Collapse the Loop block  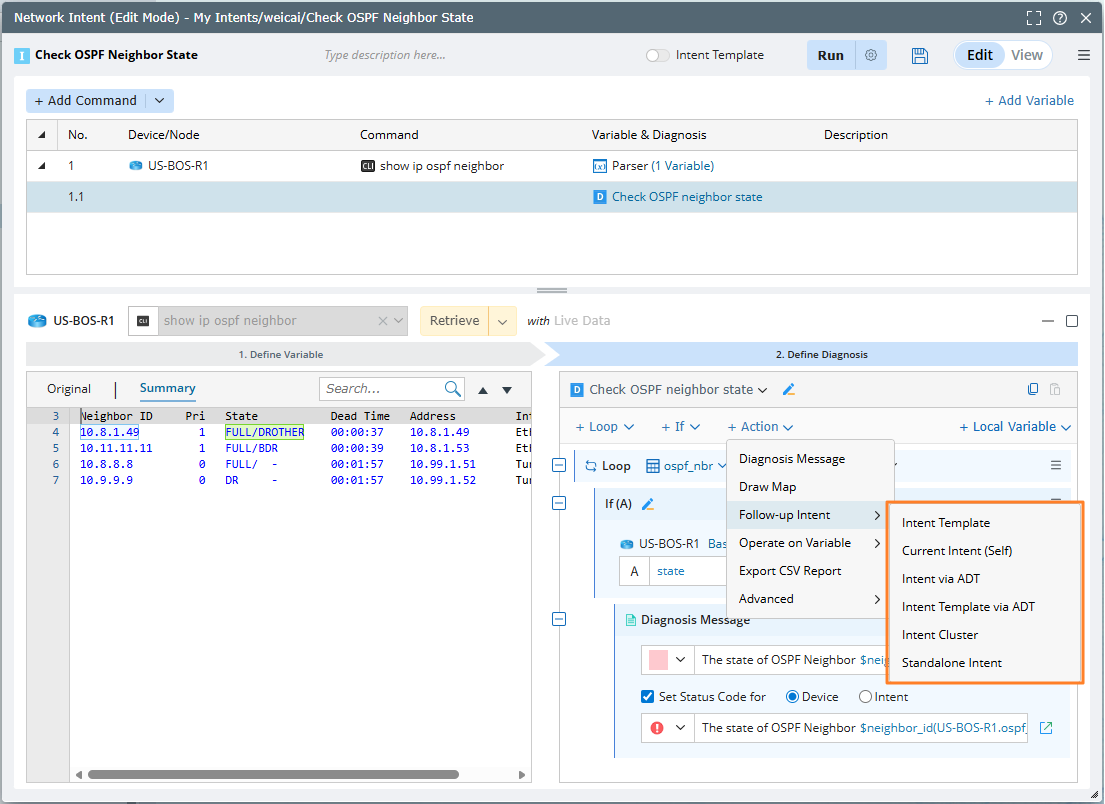click(x=559, y=465)
